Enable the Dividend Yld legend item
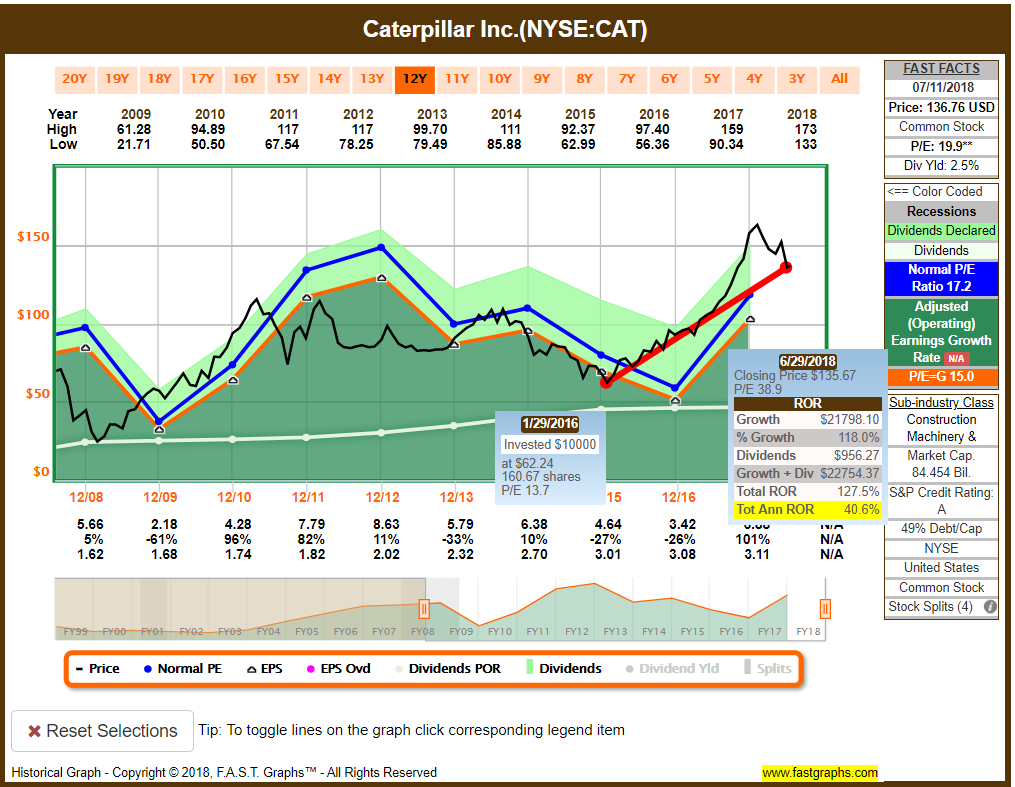Screen dimensions: 1015x787 672,669
